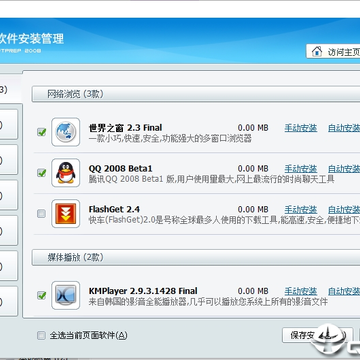Screen dimensions: 360x360
Task: Click 自动安装 link for QQ 2008
Action: [344, 169]
